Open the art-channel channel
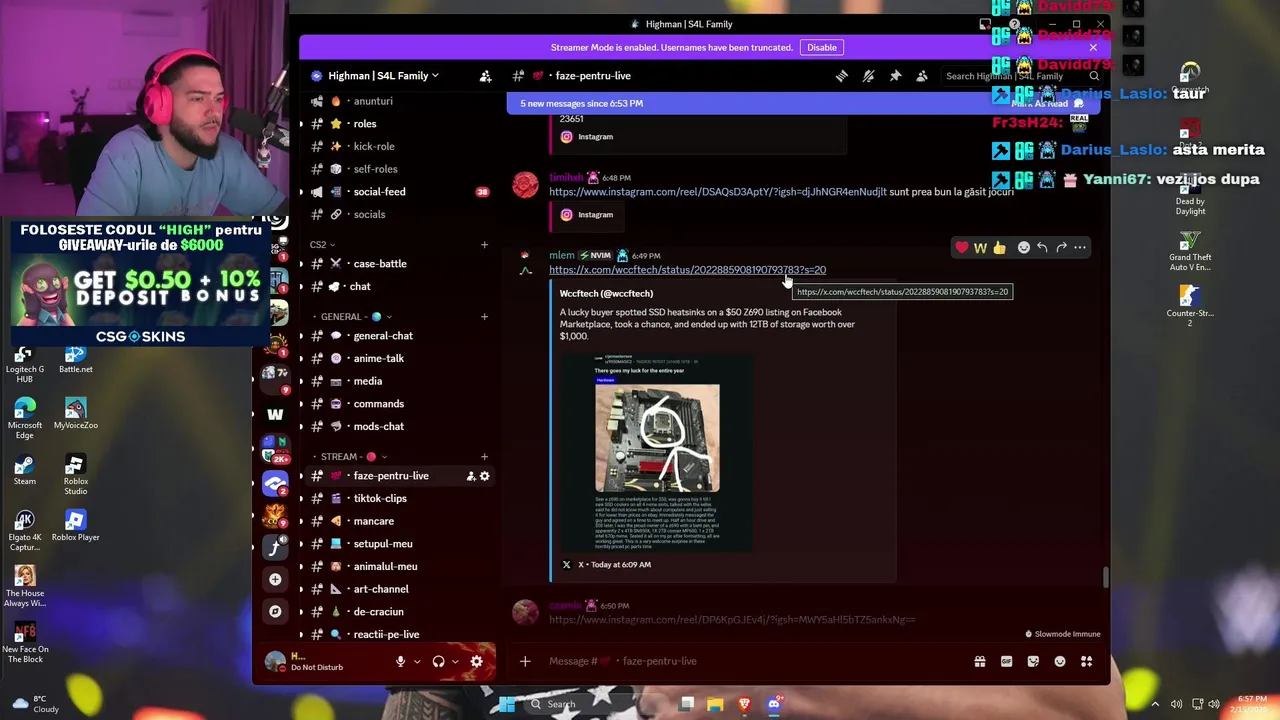 [x=399, y=589]
